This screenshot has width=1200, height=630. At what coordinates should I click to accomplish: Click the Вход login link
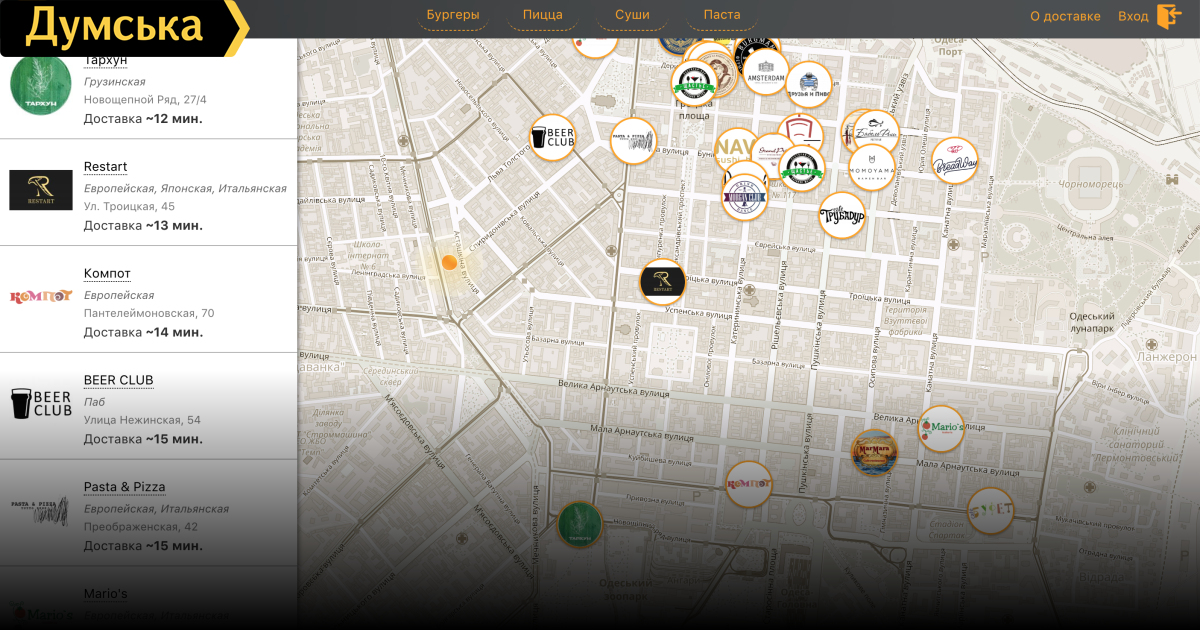point(1133,16)
